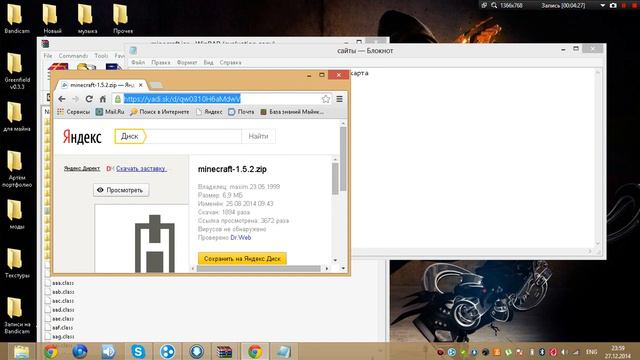Image resolution: width=640 pixels, height=360 pixels.
Task: Open Tools menu in WinRAR window
Action: tap(101, 56)
